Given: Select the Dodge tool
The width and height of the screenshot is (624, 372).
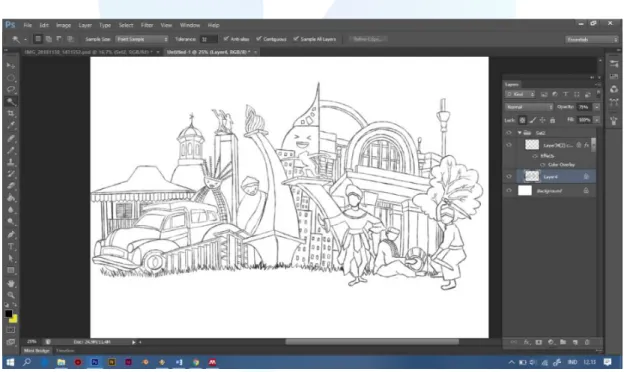Looking at the screenshot, I should pyautogui.click(x=11, y=222).
